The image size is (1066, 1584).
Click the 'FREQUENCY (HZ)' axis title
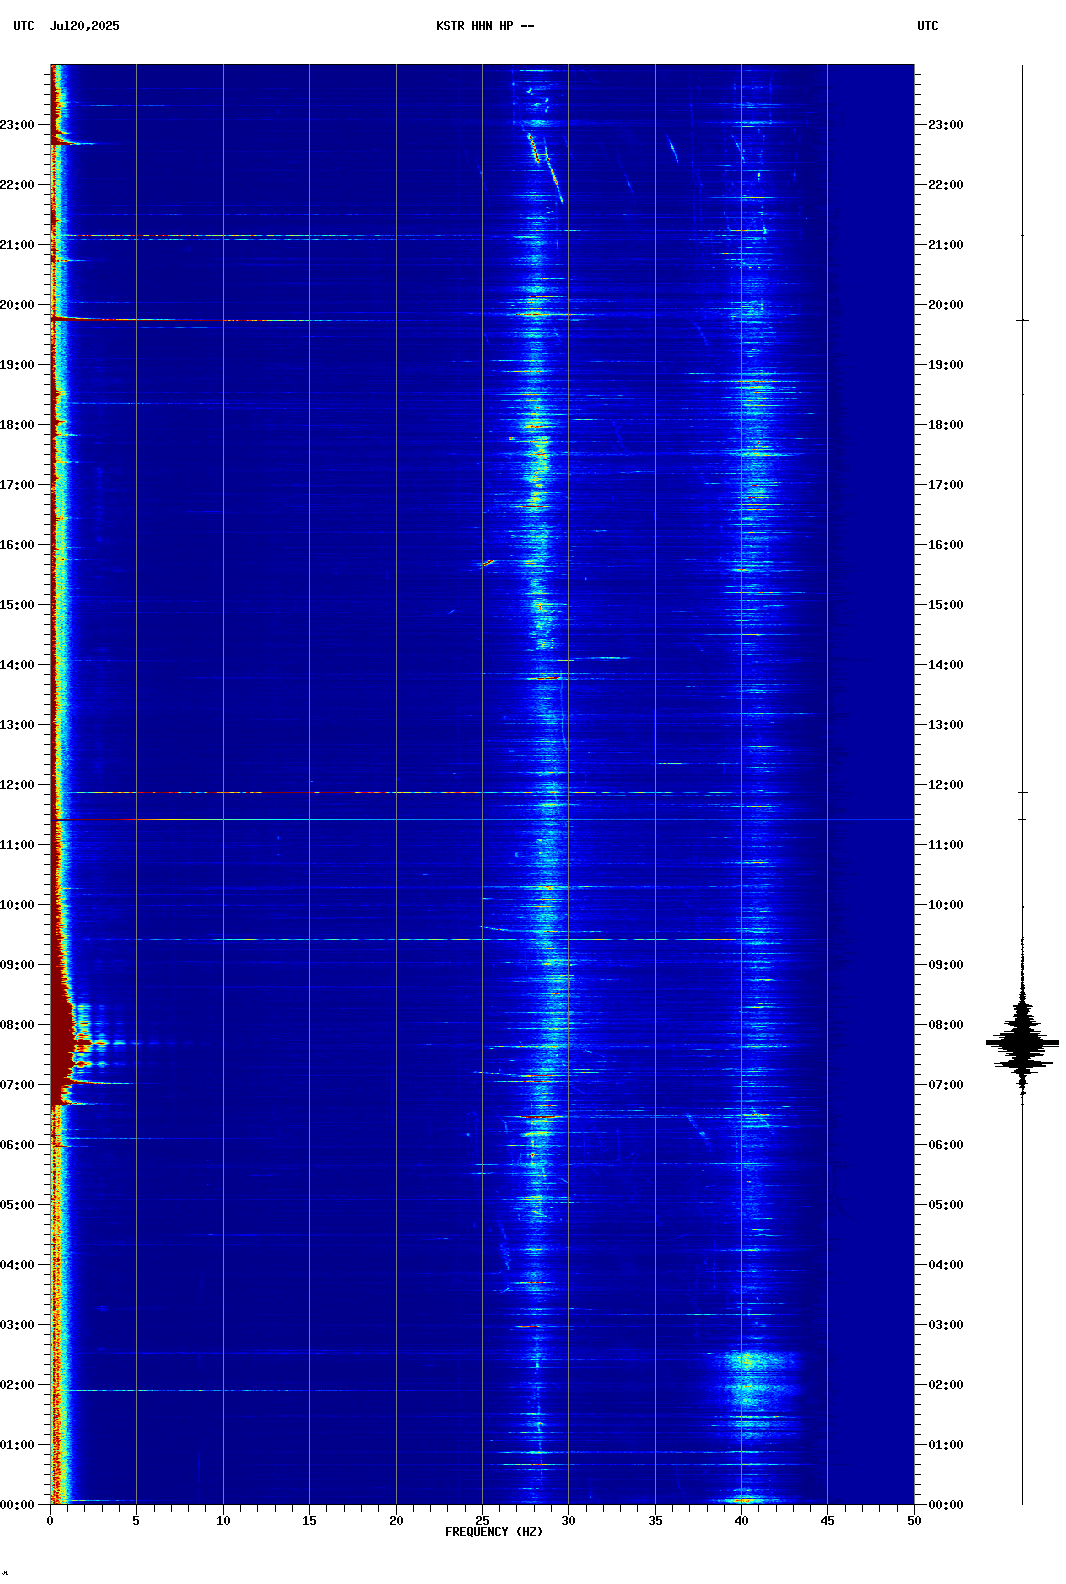pyautogui.click(x=494, y=1532)
